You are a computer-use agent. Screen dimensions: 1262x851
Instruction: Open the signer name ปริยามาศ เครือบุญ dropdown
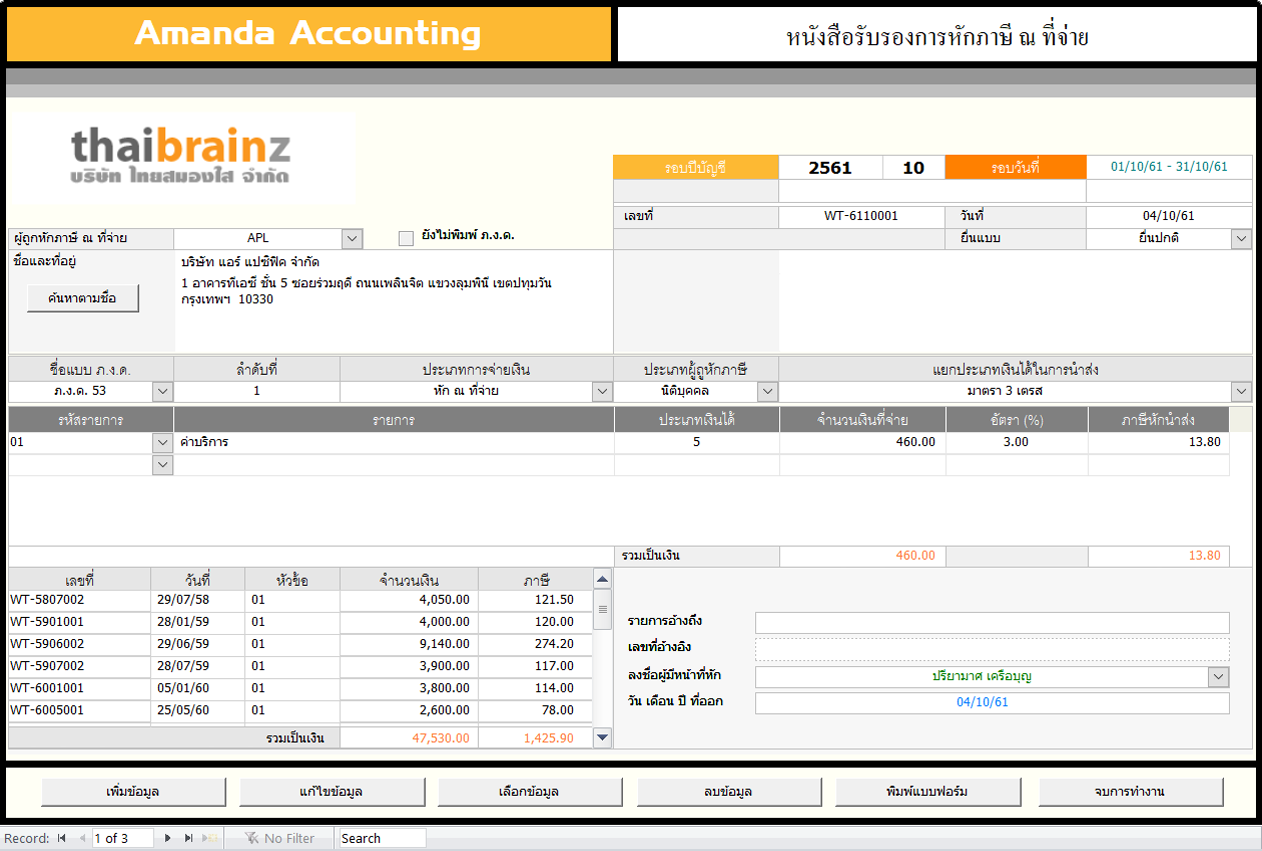point(1218,677)
